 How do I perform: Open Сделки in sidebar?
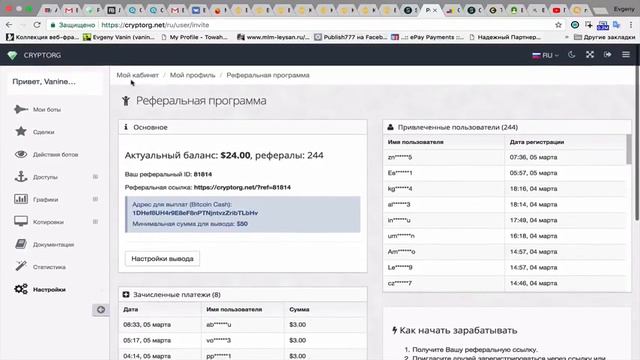click(x=43, y=132)
